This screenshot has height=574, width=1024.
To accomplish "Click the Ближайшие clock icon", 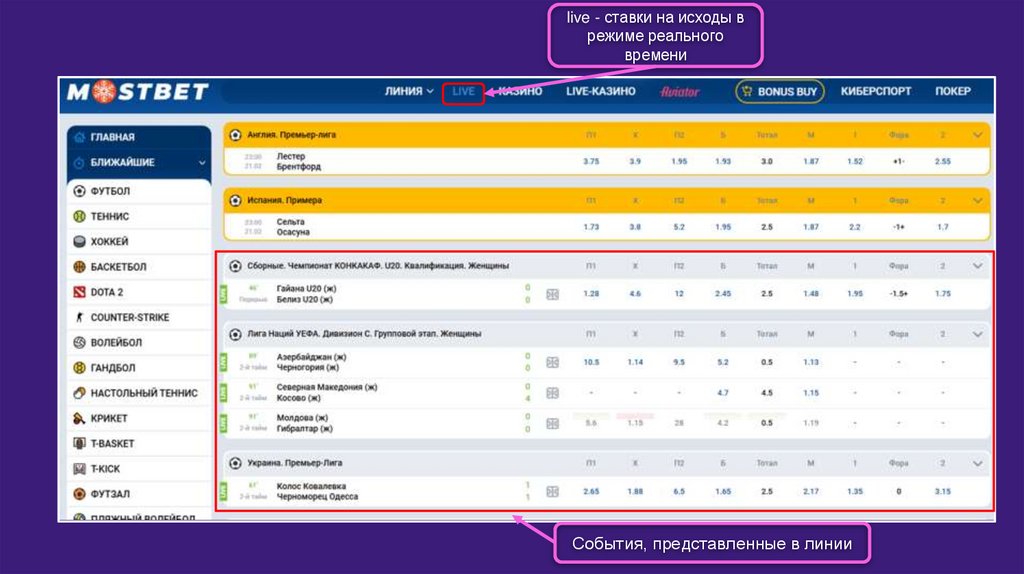I will point(79,163).
